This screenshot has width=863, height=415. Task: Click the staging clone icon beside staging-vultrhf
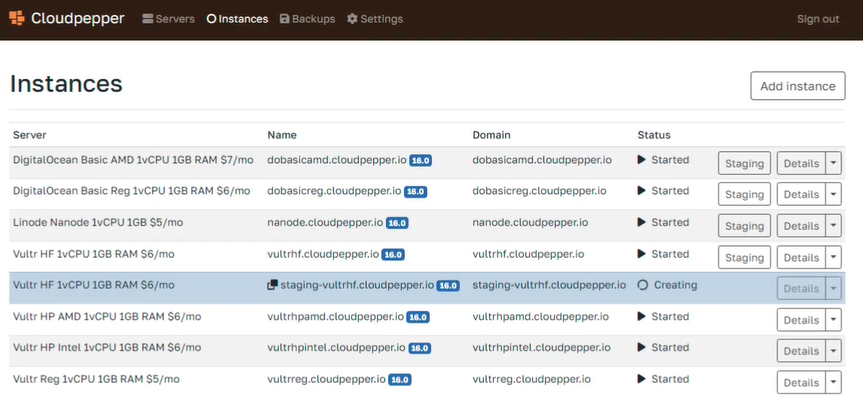pyautogui.click(x=272, y=285)
